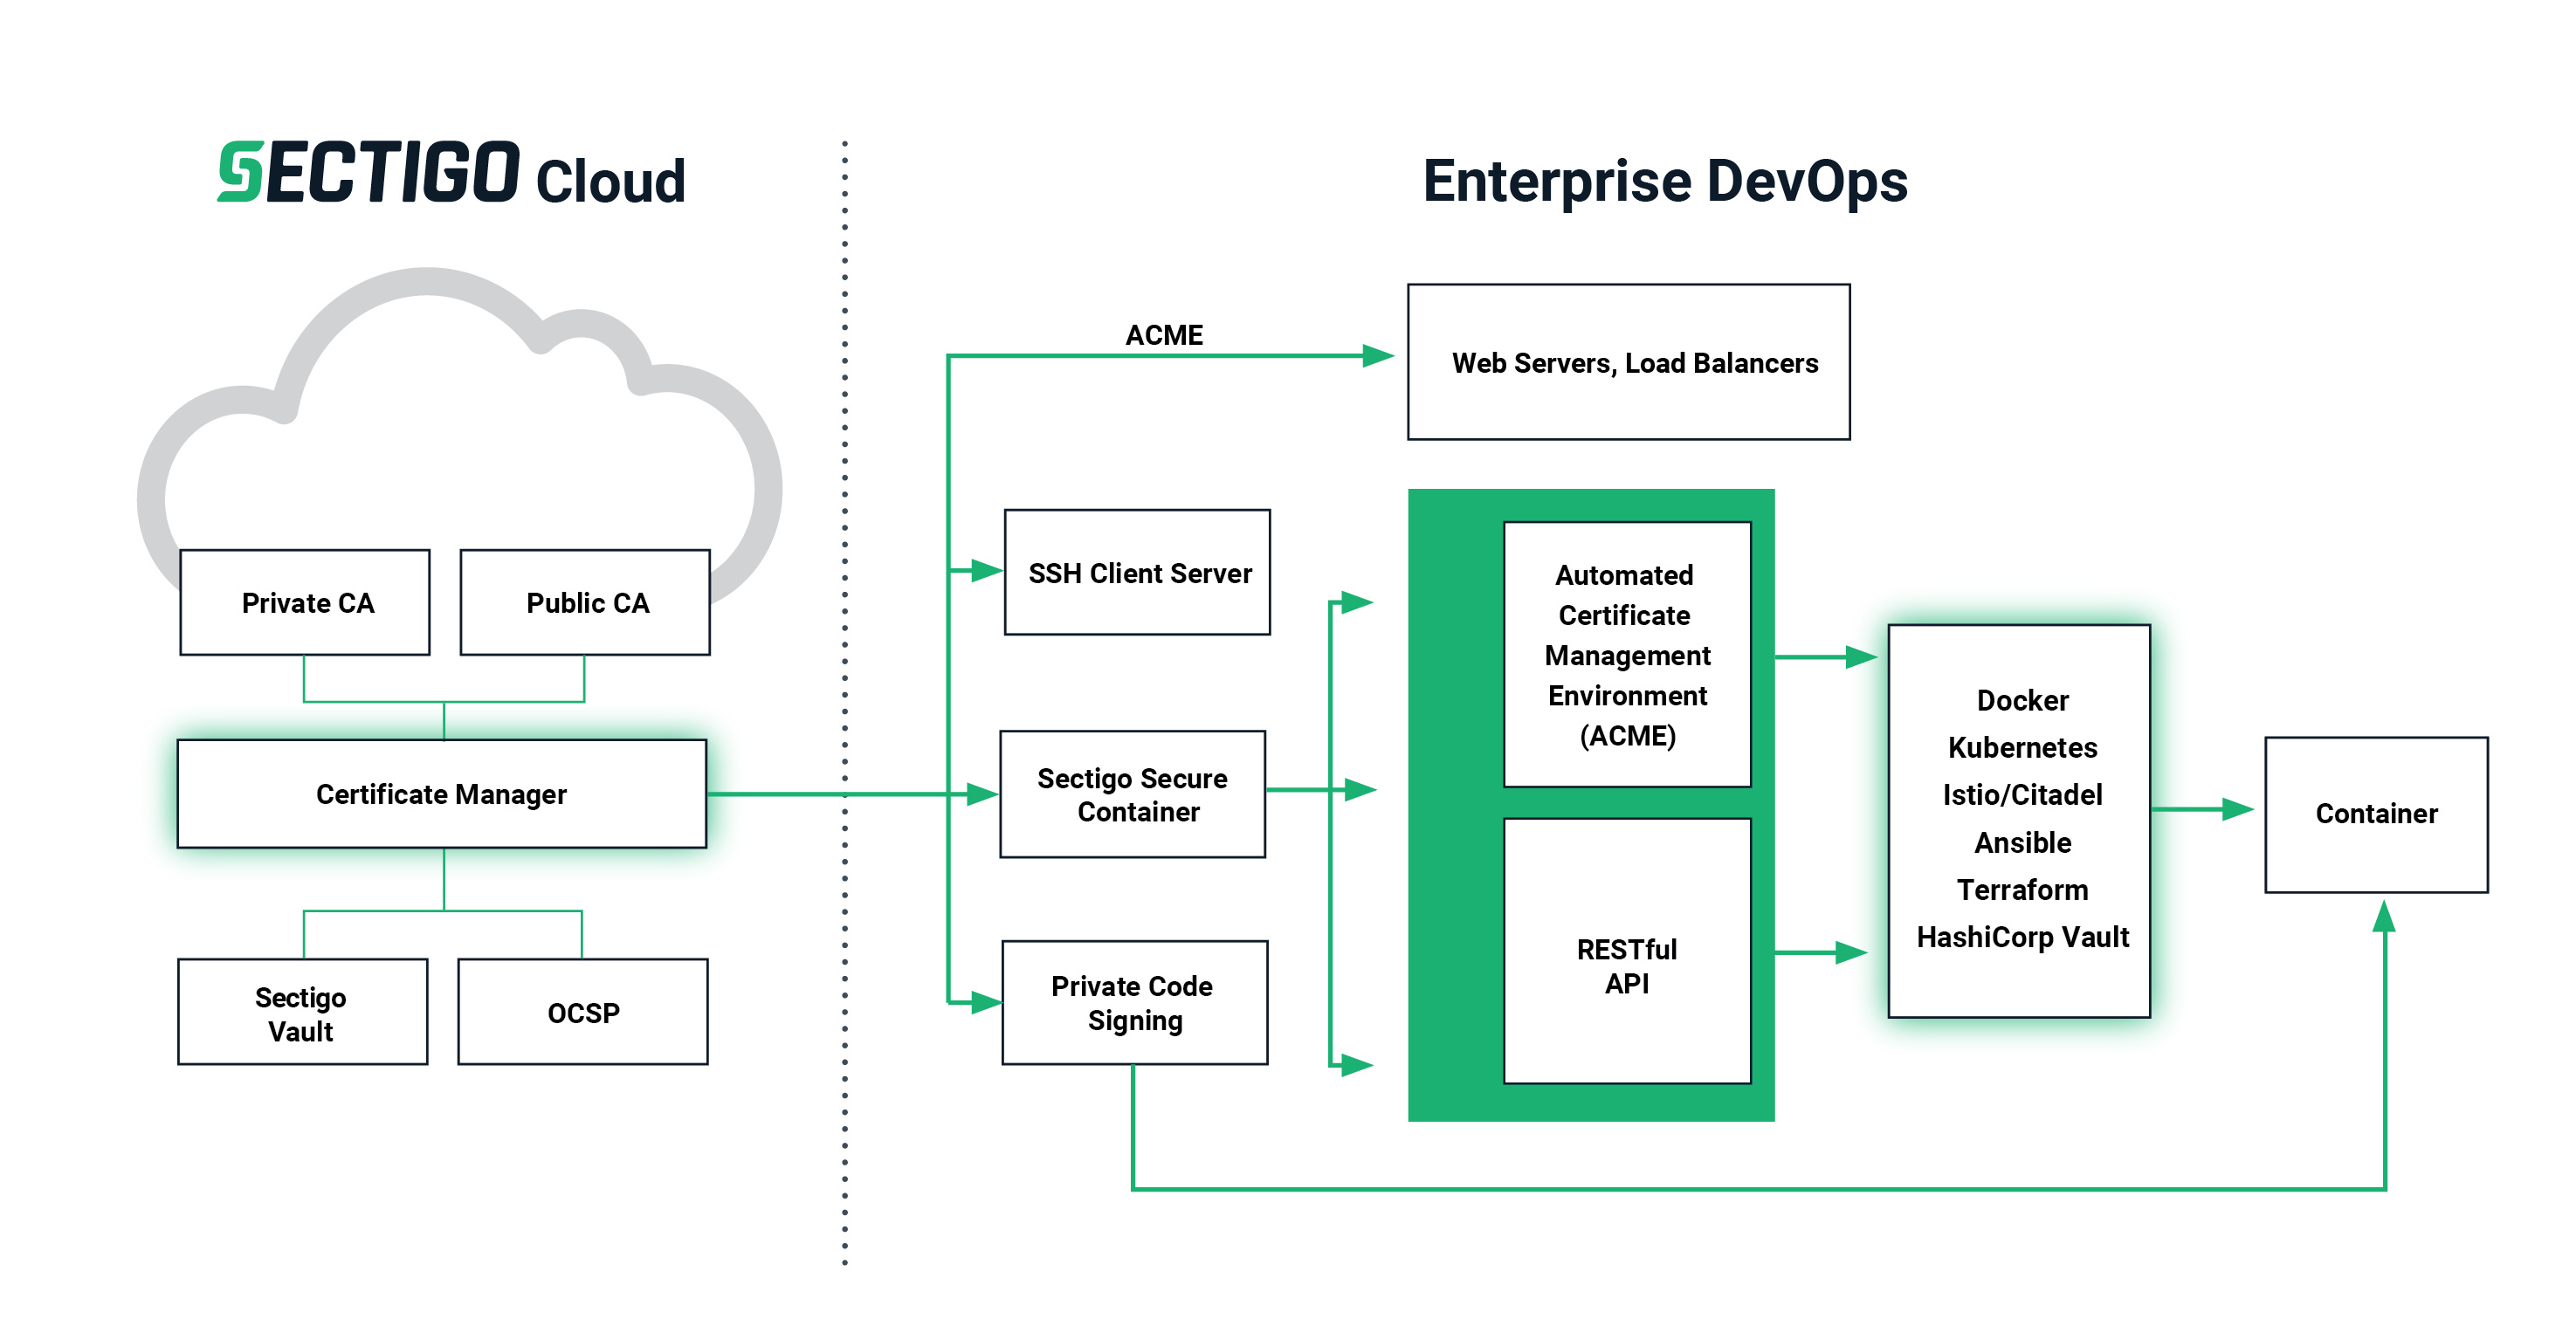Screen dimensions: 2576x1333
Task: Click the SSH Client Server box
Action: pyautogui.click(x=1137, y=572)
